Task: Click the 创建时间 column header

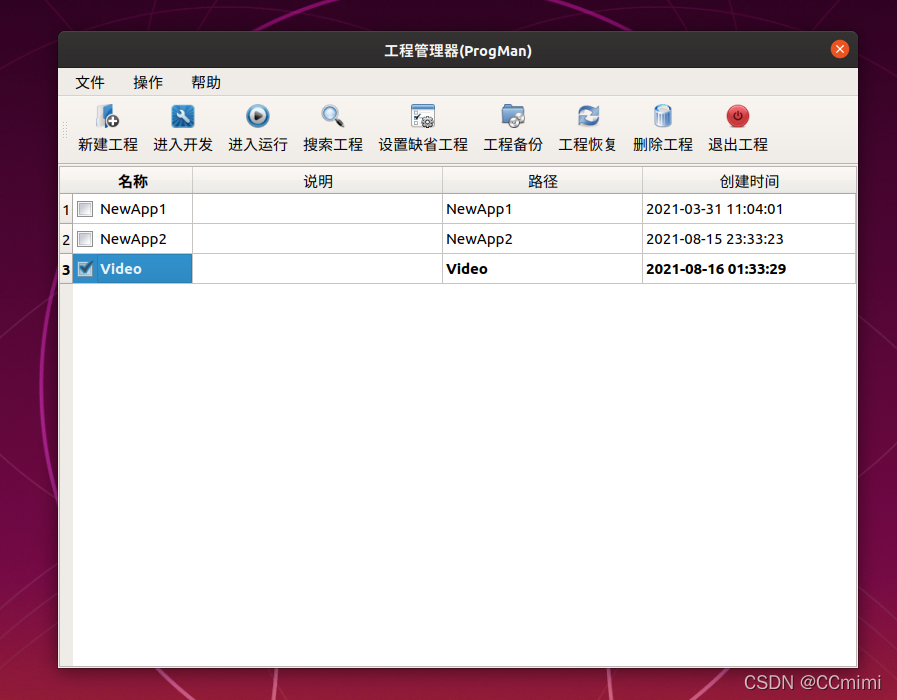Action: point(749,181)
